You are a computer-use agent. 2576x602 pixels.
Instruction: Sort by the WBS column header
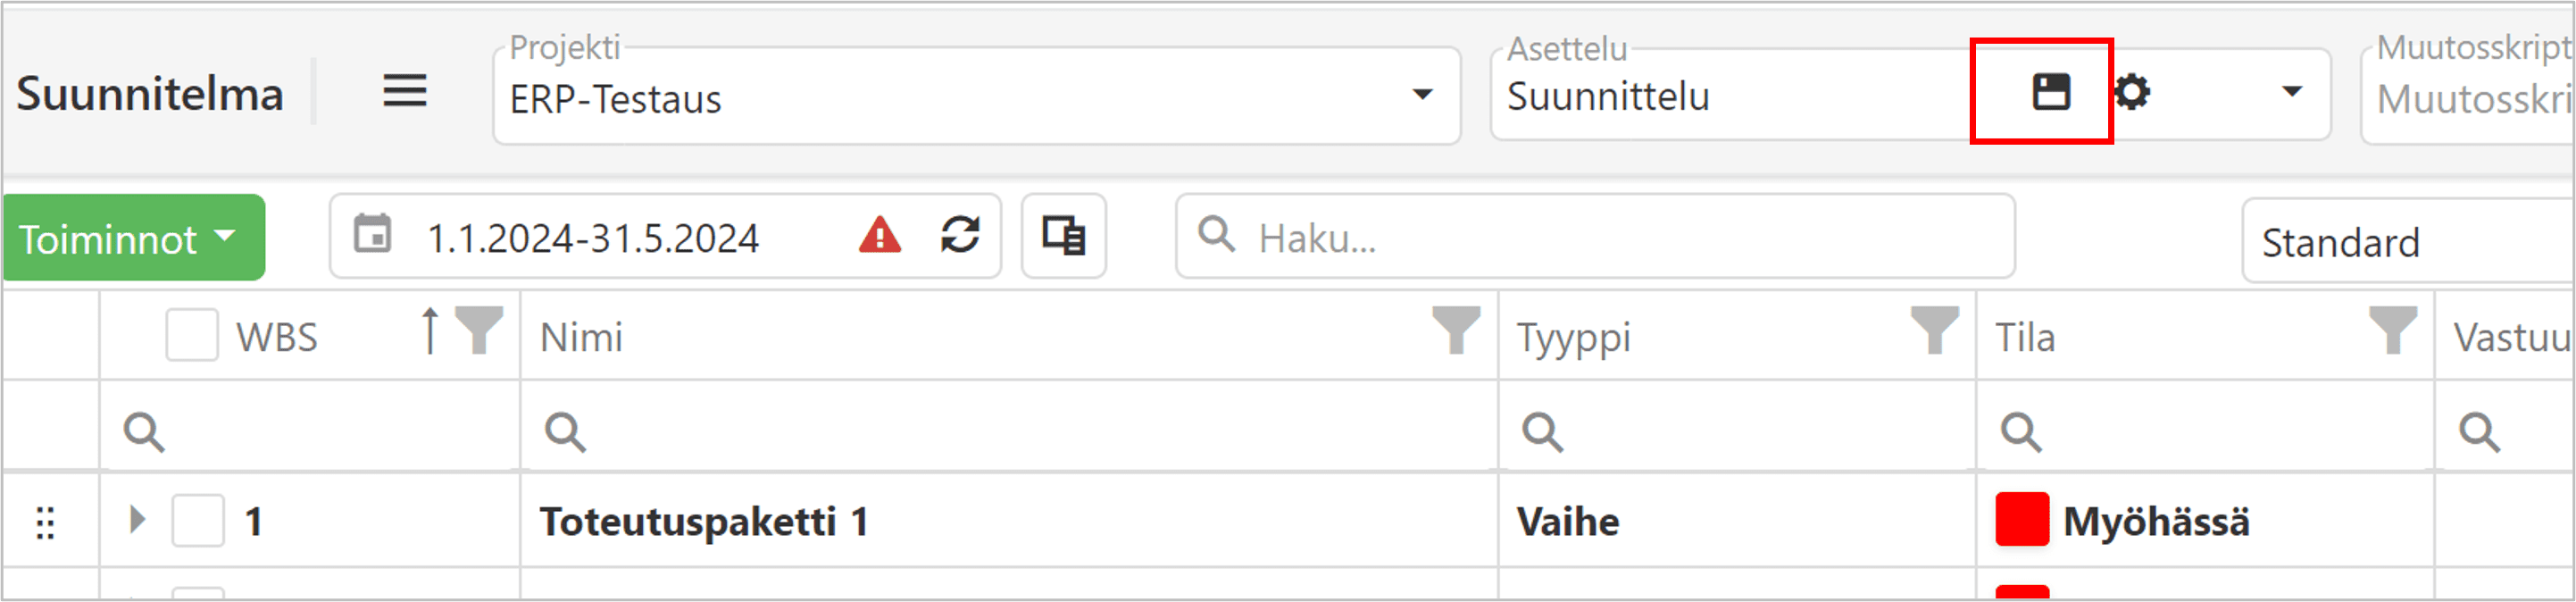pyautogui.click(x=277, y=338)
